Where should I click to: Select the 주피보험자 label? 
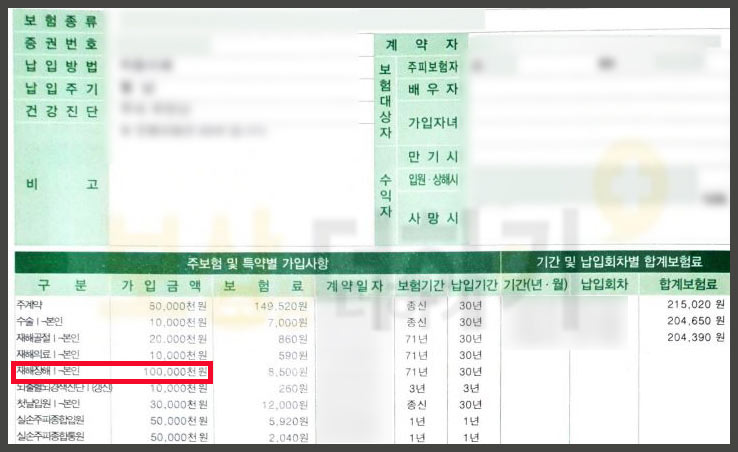click(x=432, y=67)
